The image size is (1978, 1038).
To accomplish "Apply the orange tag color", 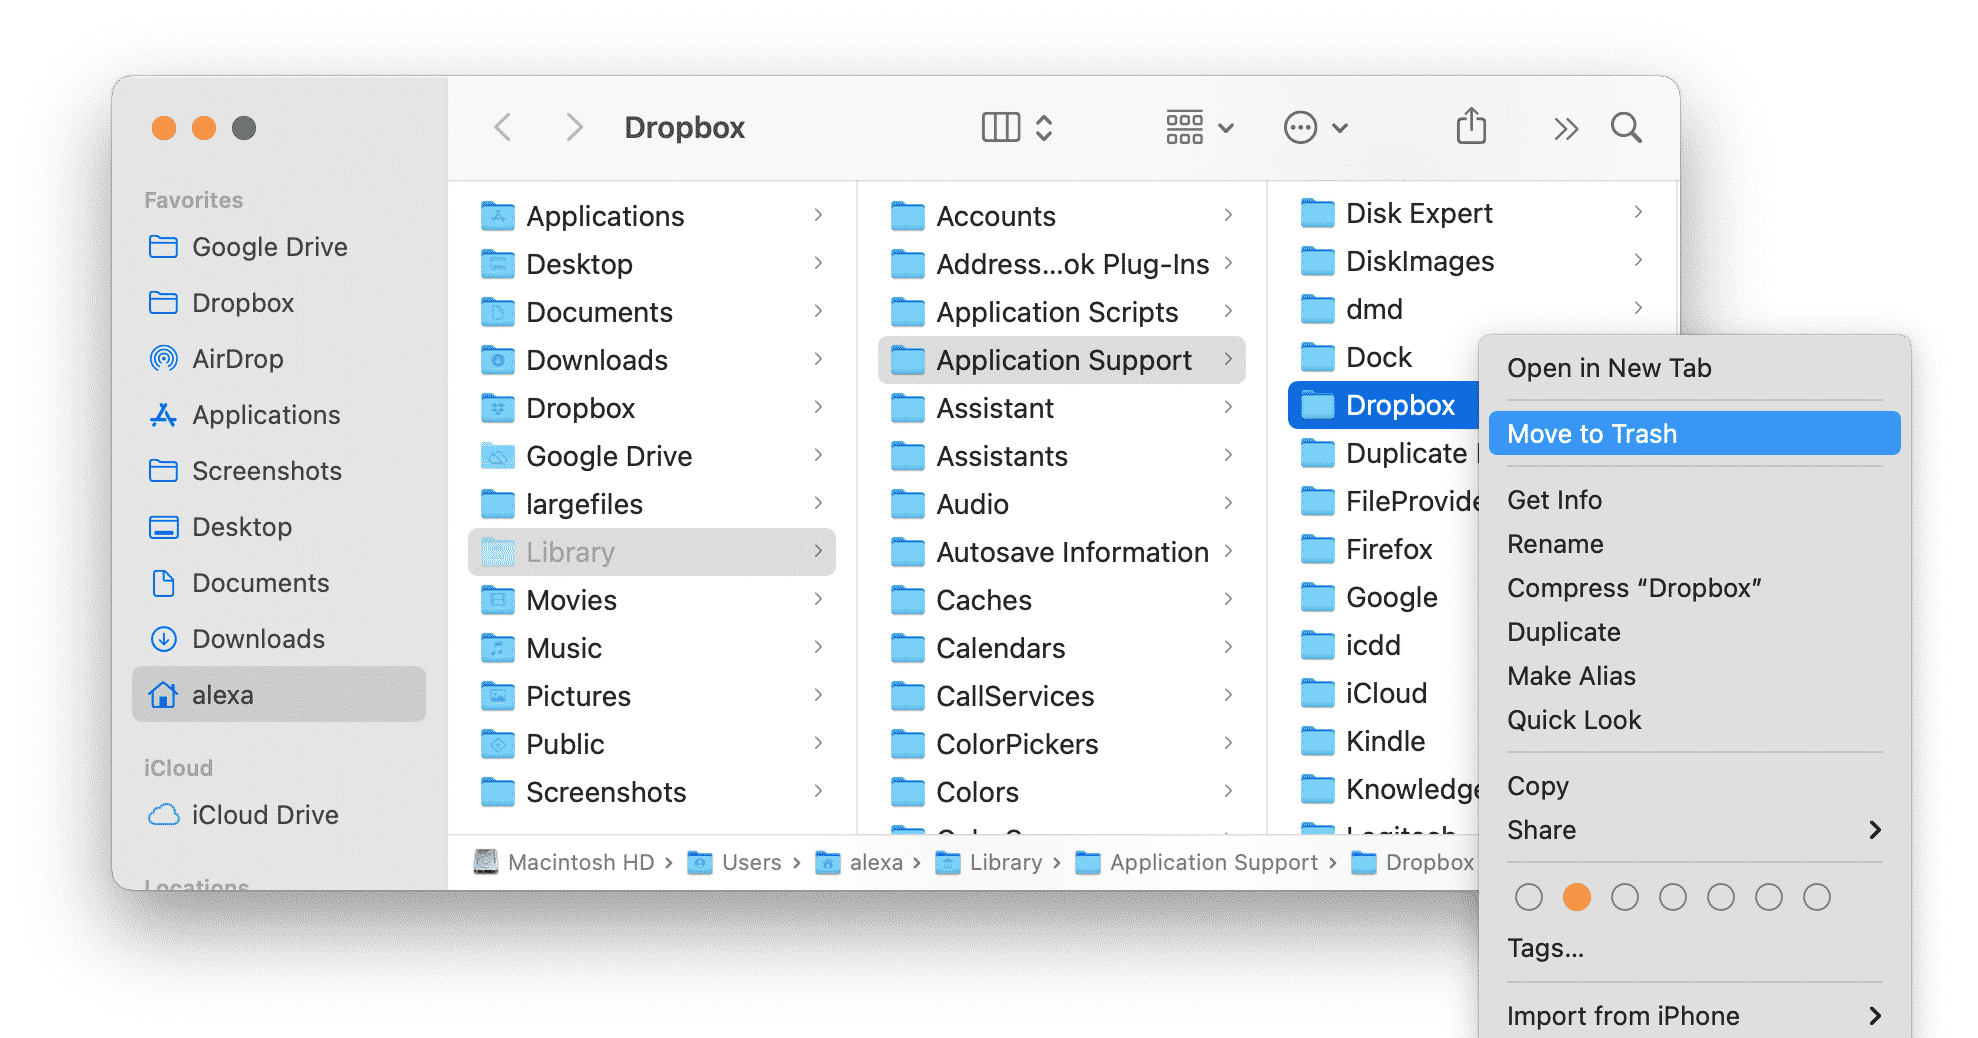I will coord(1576,897).
